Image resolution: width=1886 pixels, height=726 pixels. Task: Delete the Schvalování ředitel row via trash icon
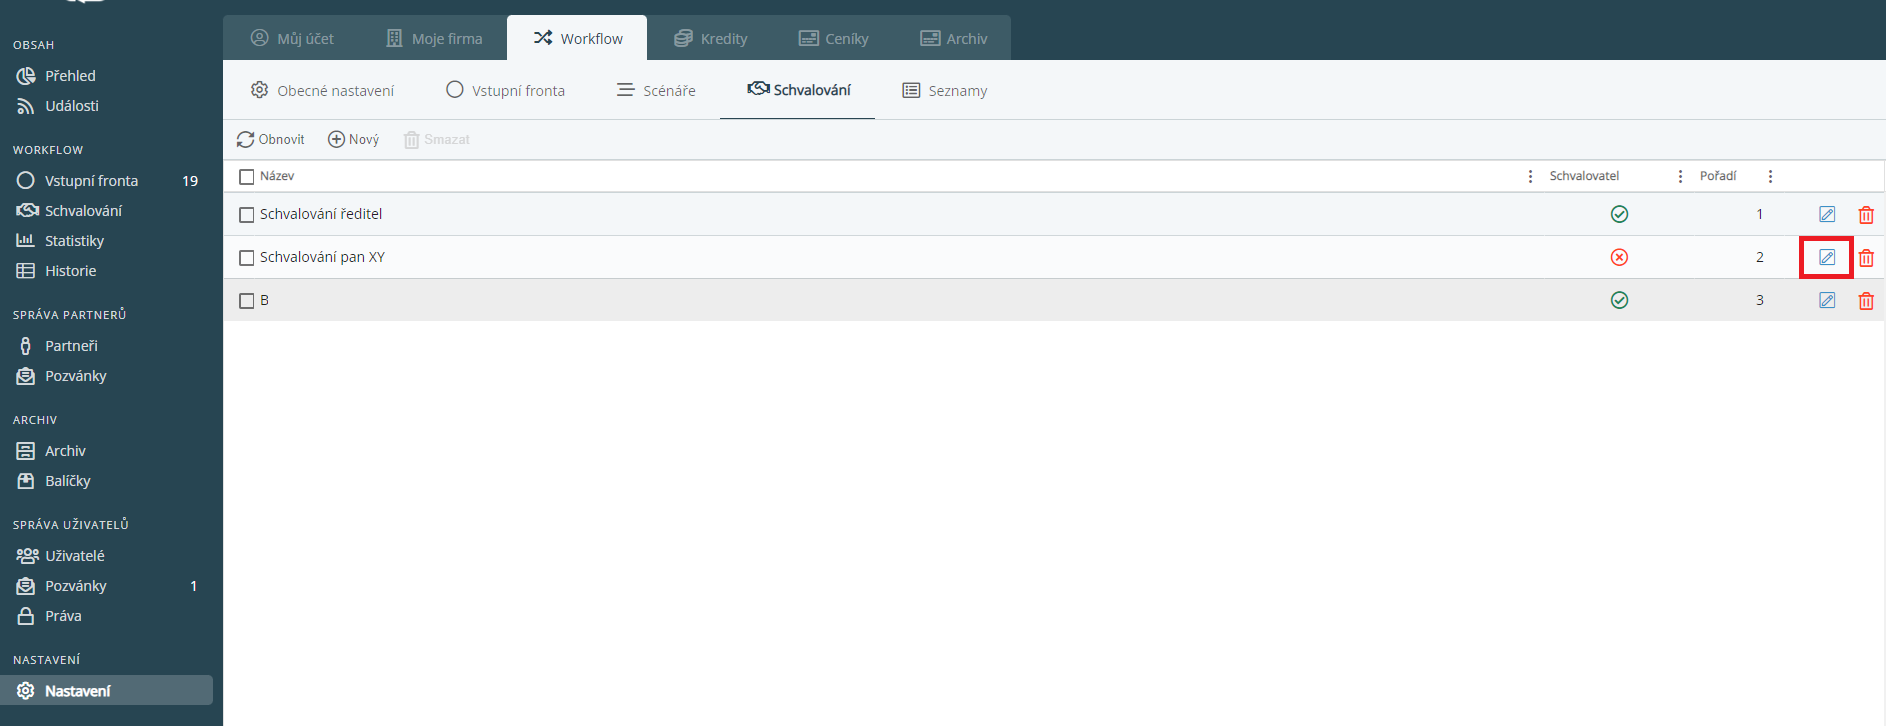pyautogui.click(x=1866, y=215)
